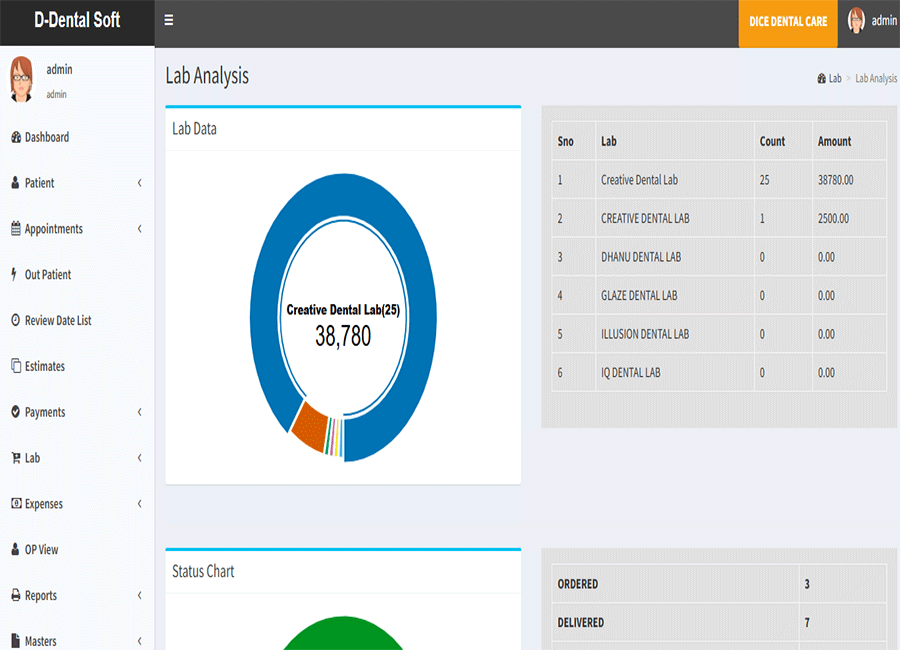Viewport: 900px width, 650px height.
Task: Open the Dashboard menu item
Action: pyautogui.click(x=46, y=137)
